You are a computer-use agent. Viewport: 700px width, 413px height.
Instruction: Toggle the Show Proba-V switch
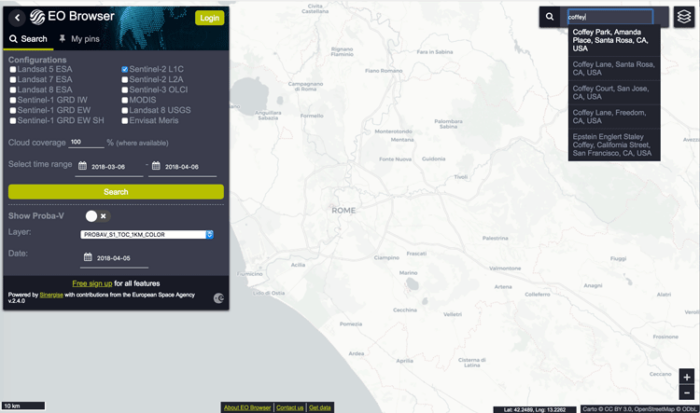[98, 216]
